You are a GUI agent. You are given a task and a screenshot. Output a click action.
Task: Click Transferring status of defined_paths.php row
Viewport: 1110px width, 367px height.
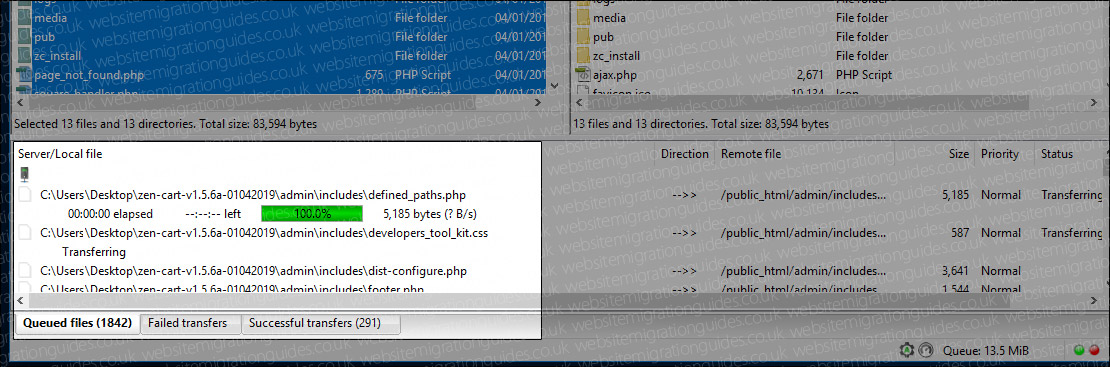point(1072,194)
